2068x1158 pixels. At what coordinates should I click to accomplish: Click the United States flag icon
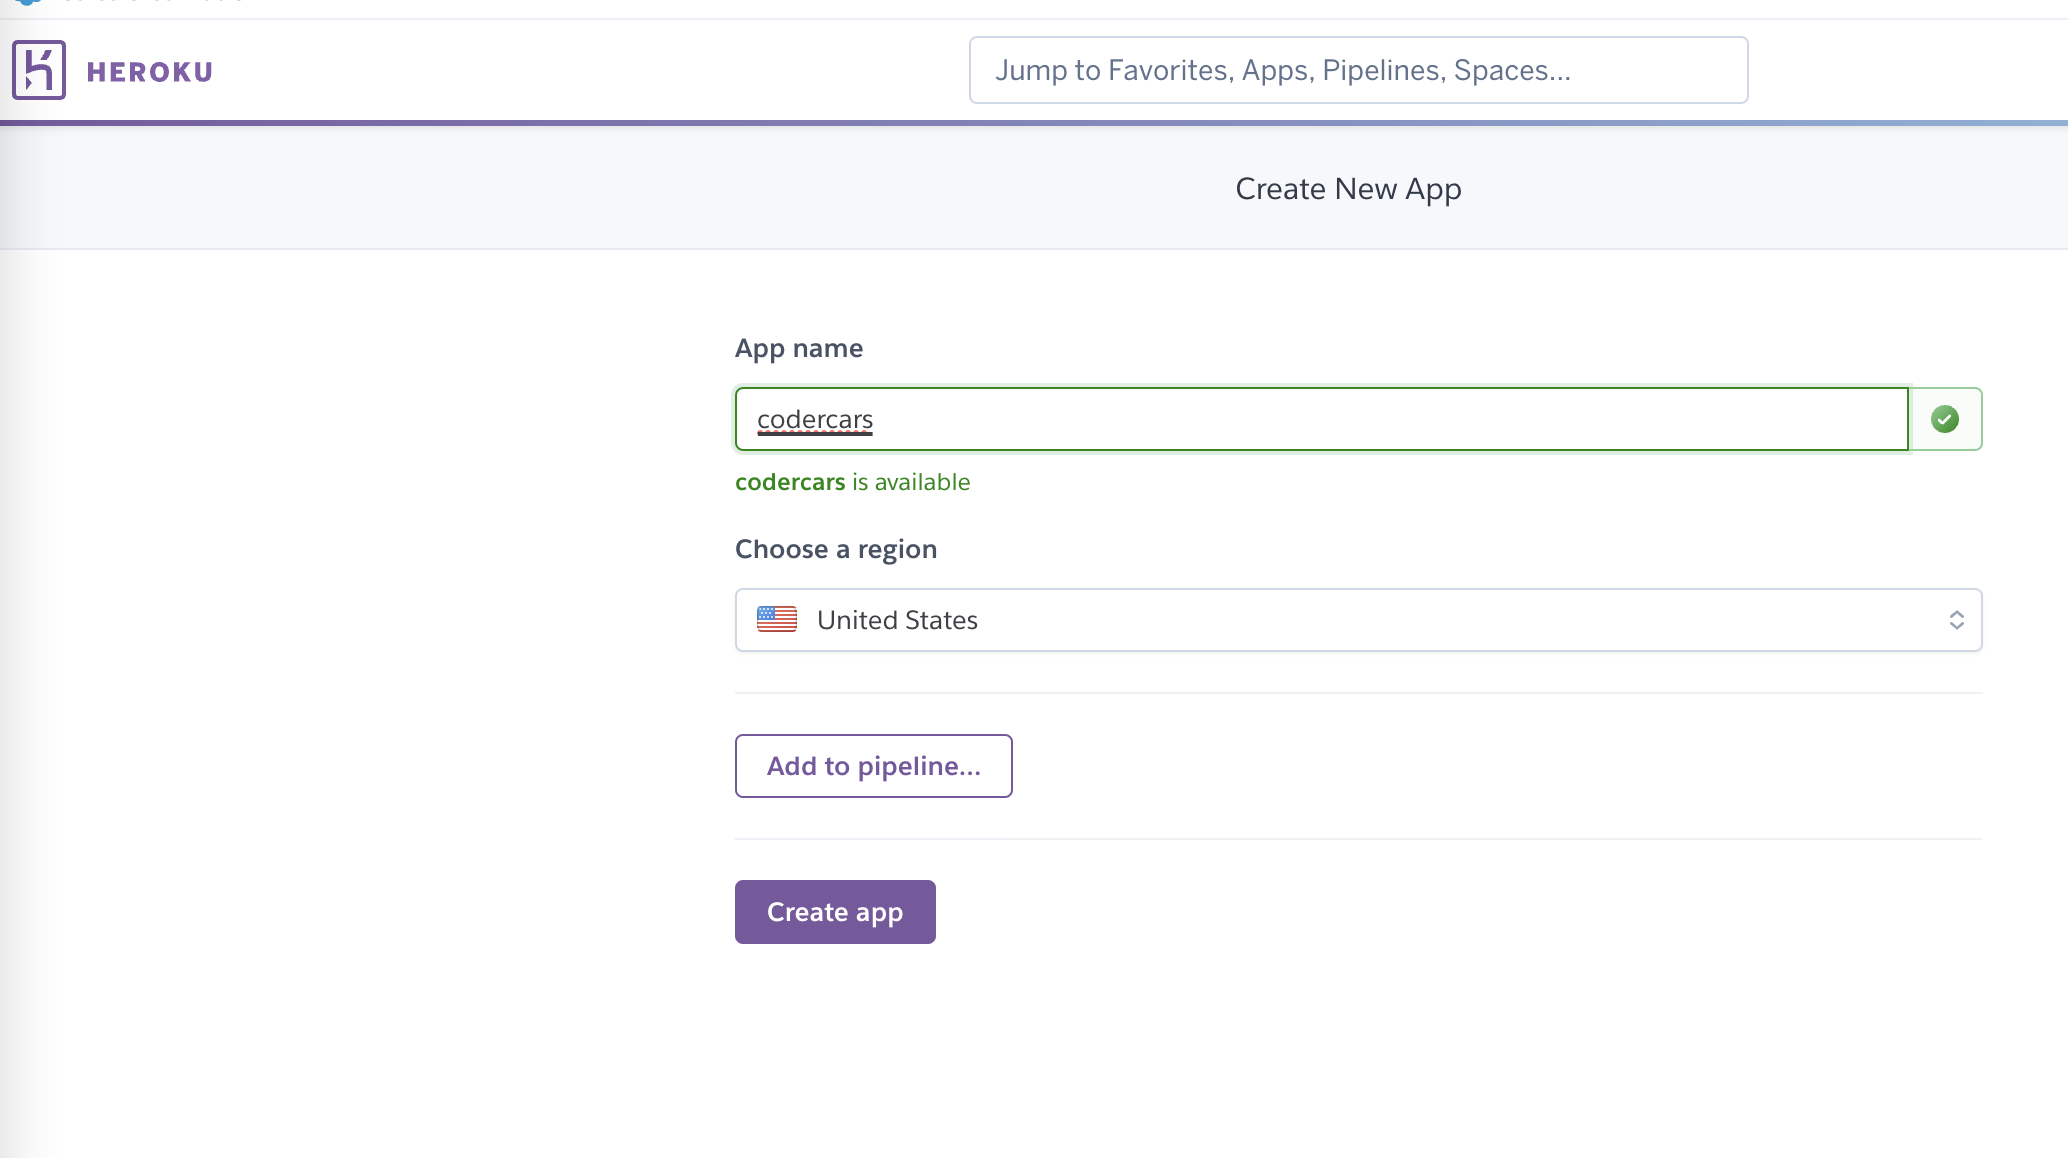(x=776, y=620)
